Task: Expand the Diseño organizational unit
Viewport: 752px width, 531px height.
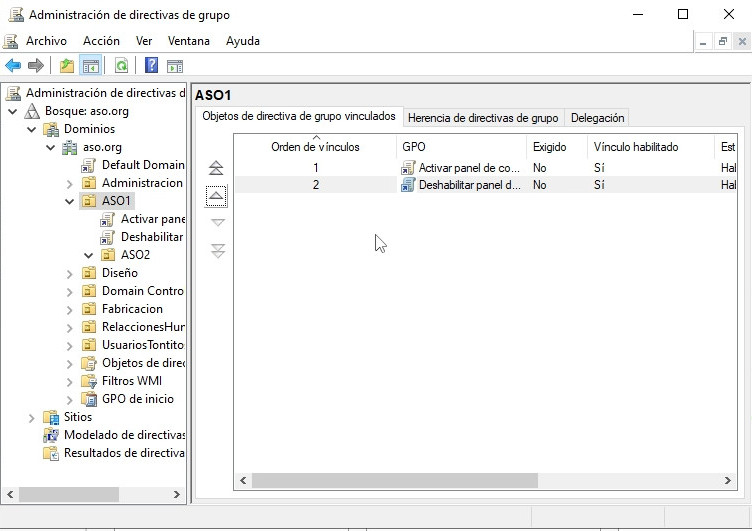Action: tap(70, 273)
